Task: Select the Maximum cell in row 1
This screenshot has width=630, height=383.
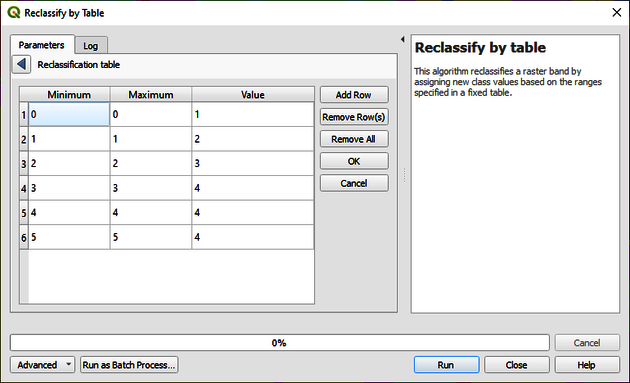Action: pyautogui.click(x=151, y=115)
